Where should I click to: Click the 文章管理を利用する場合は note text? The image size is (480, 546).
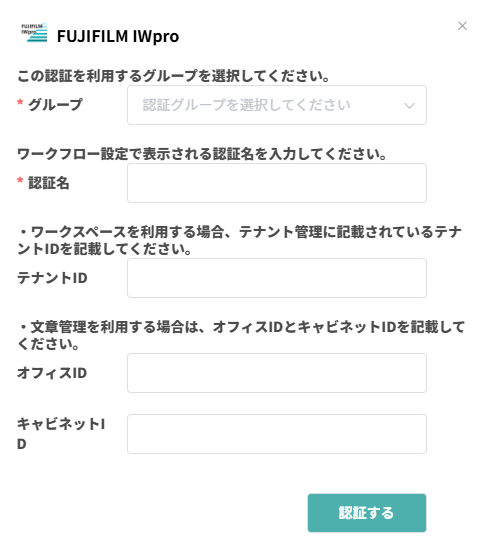[241, 335]
